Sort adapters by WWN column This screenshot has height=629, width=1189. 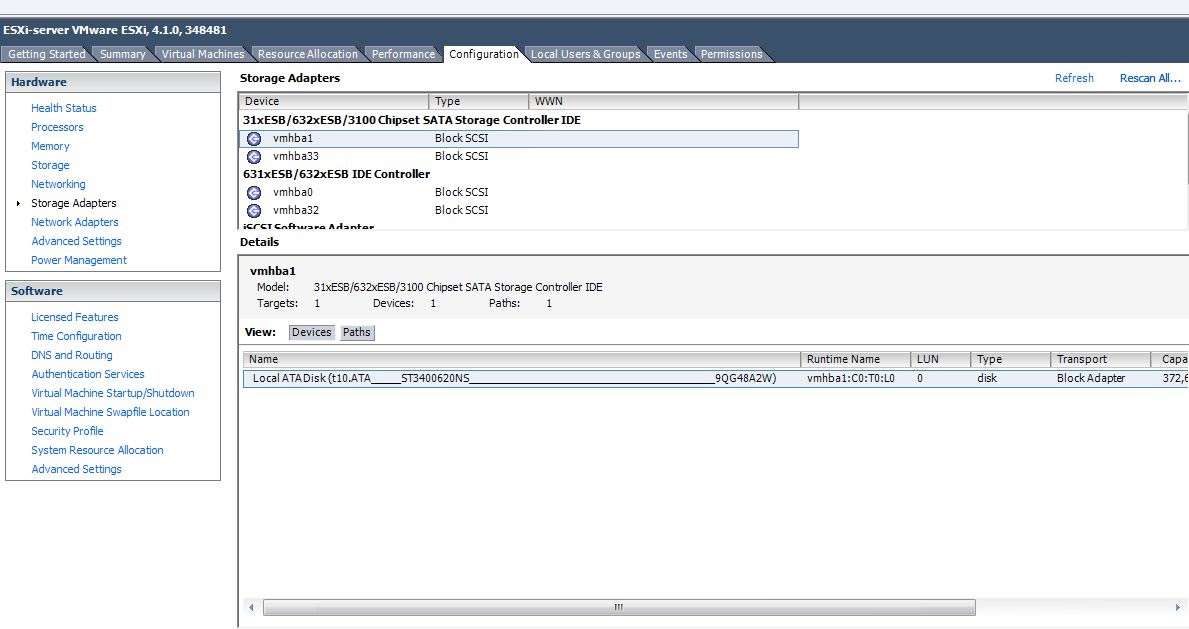[x=664, y=102]
